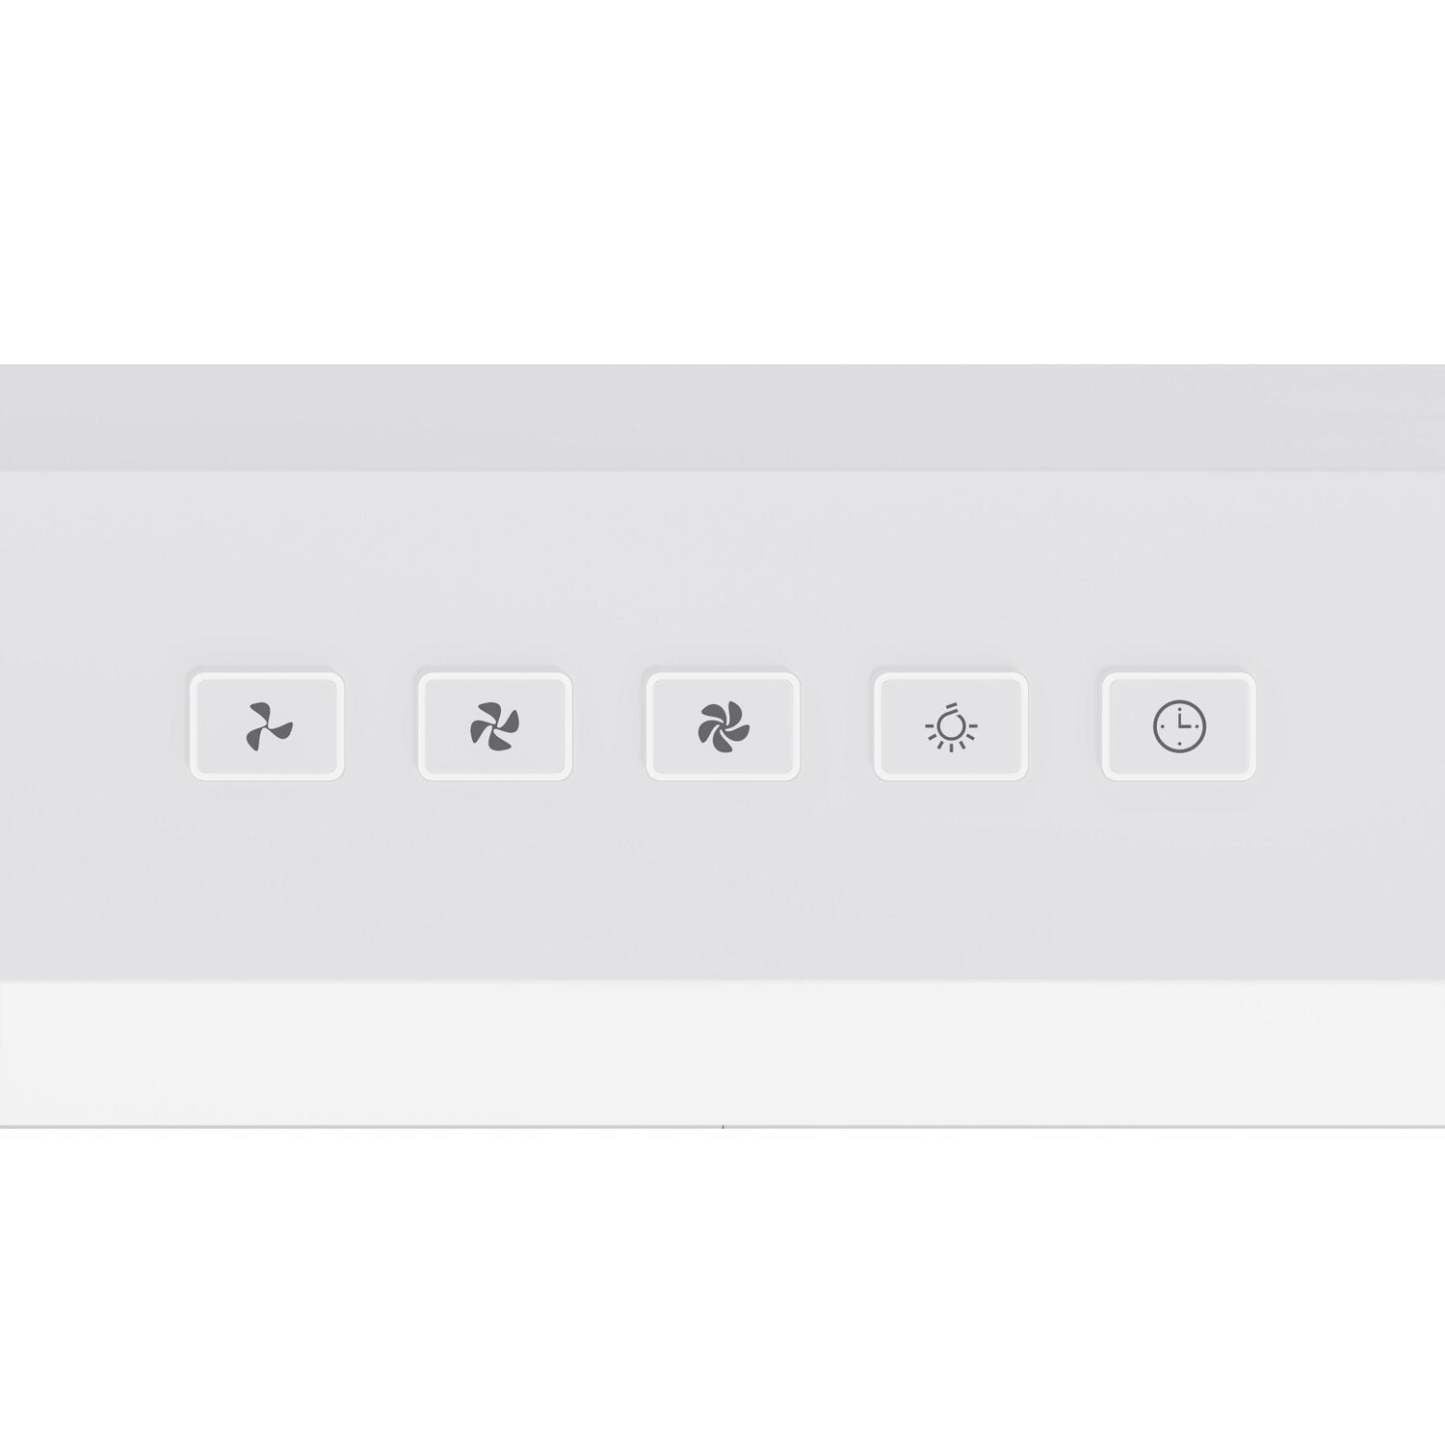The width and height of the screenshot is (1445, 1445).
Task: Click the three-blade fan icon
Action: point(269,726)
